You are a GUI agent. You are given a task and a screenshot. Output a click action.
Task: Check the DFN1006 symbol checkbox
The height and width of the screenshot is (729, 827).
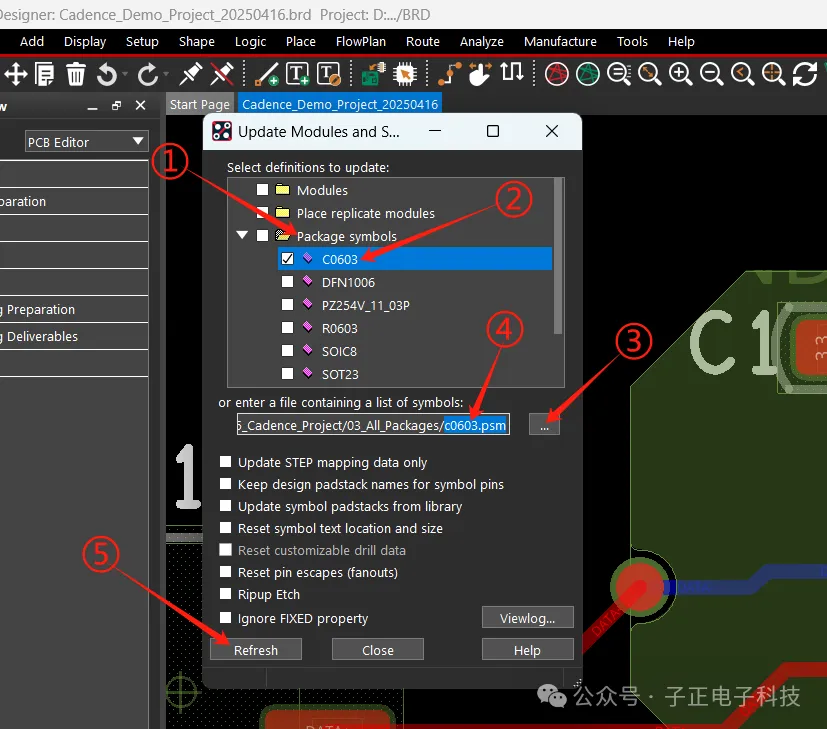tap(287, 282)
